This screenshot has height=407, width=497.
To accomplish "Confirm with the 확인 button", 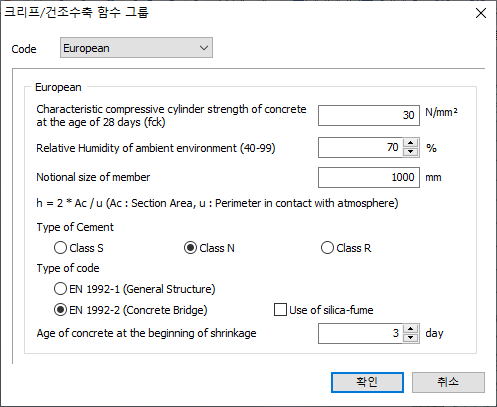I will tap(367, 382).
